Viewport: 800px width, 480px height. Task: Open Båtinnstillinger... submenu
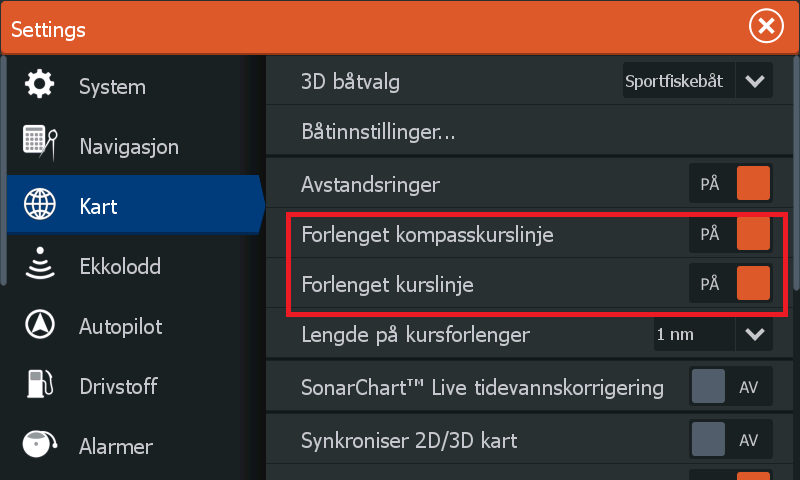379,132
